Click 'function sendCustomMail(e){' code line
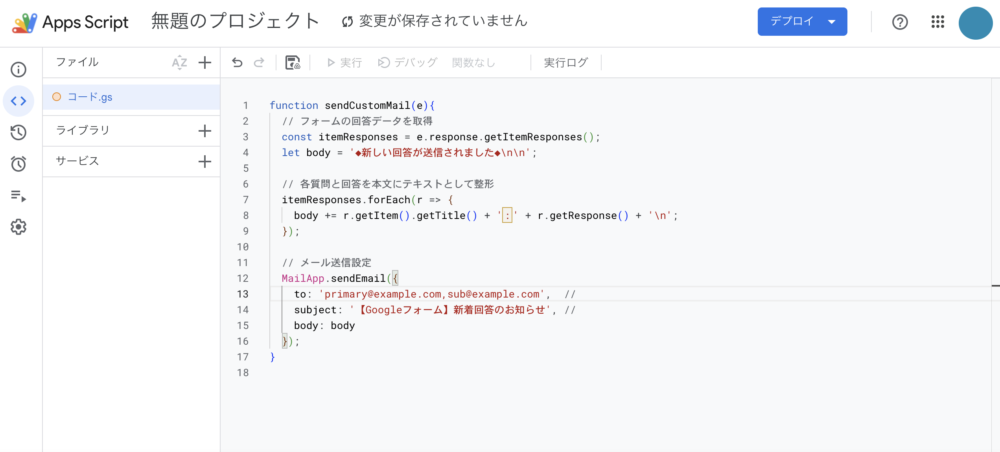Viewport: 1000px width, 452px height. 352,105
